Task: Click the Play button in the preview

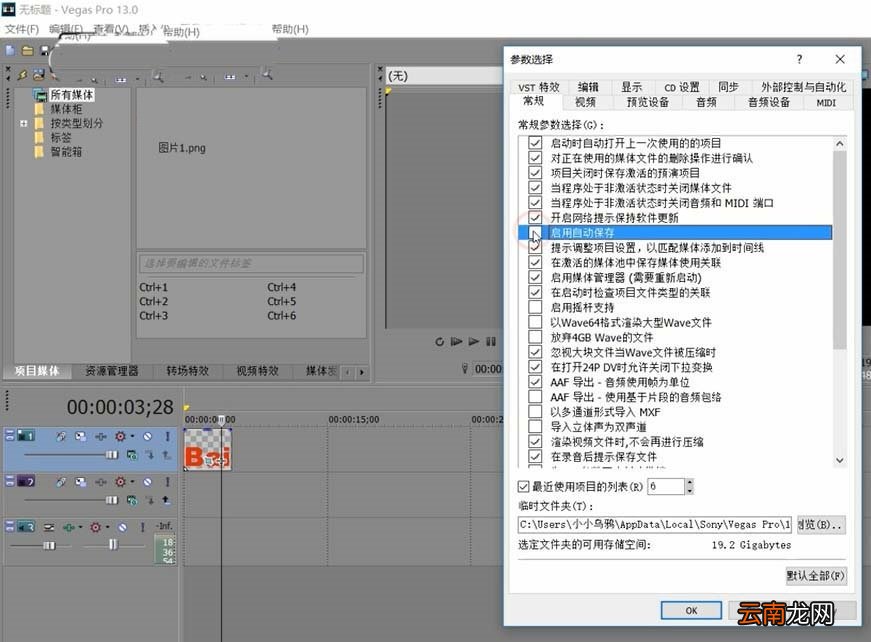Action: pos(474,342)
